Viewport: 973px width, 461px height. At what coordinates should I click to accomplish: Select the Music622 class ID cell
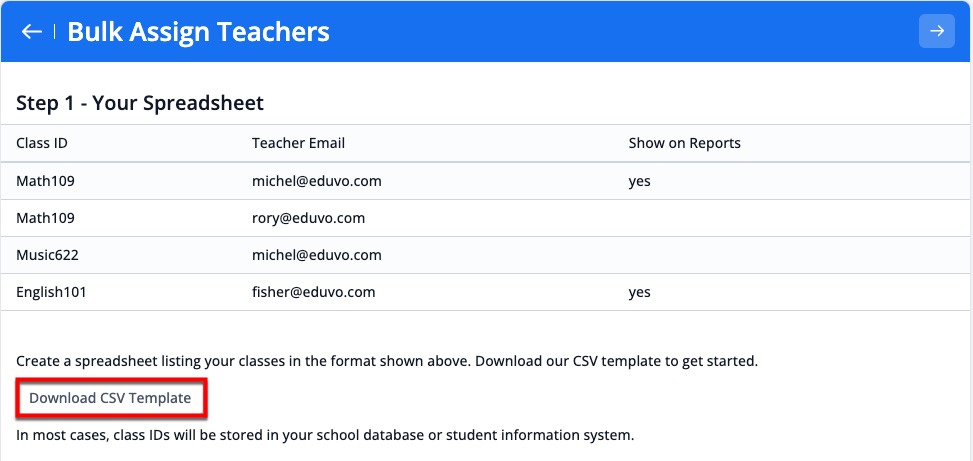click(x=47, y=255)
